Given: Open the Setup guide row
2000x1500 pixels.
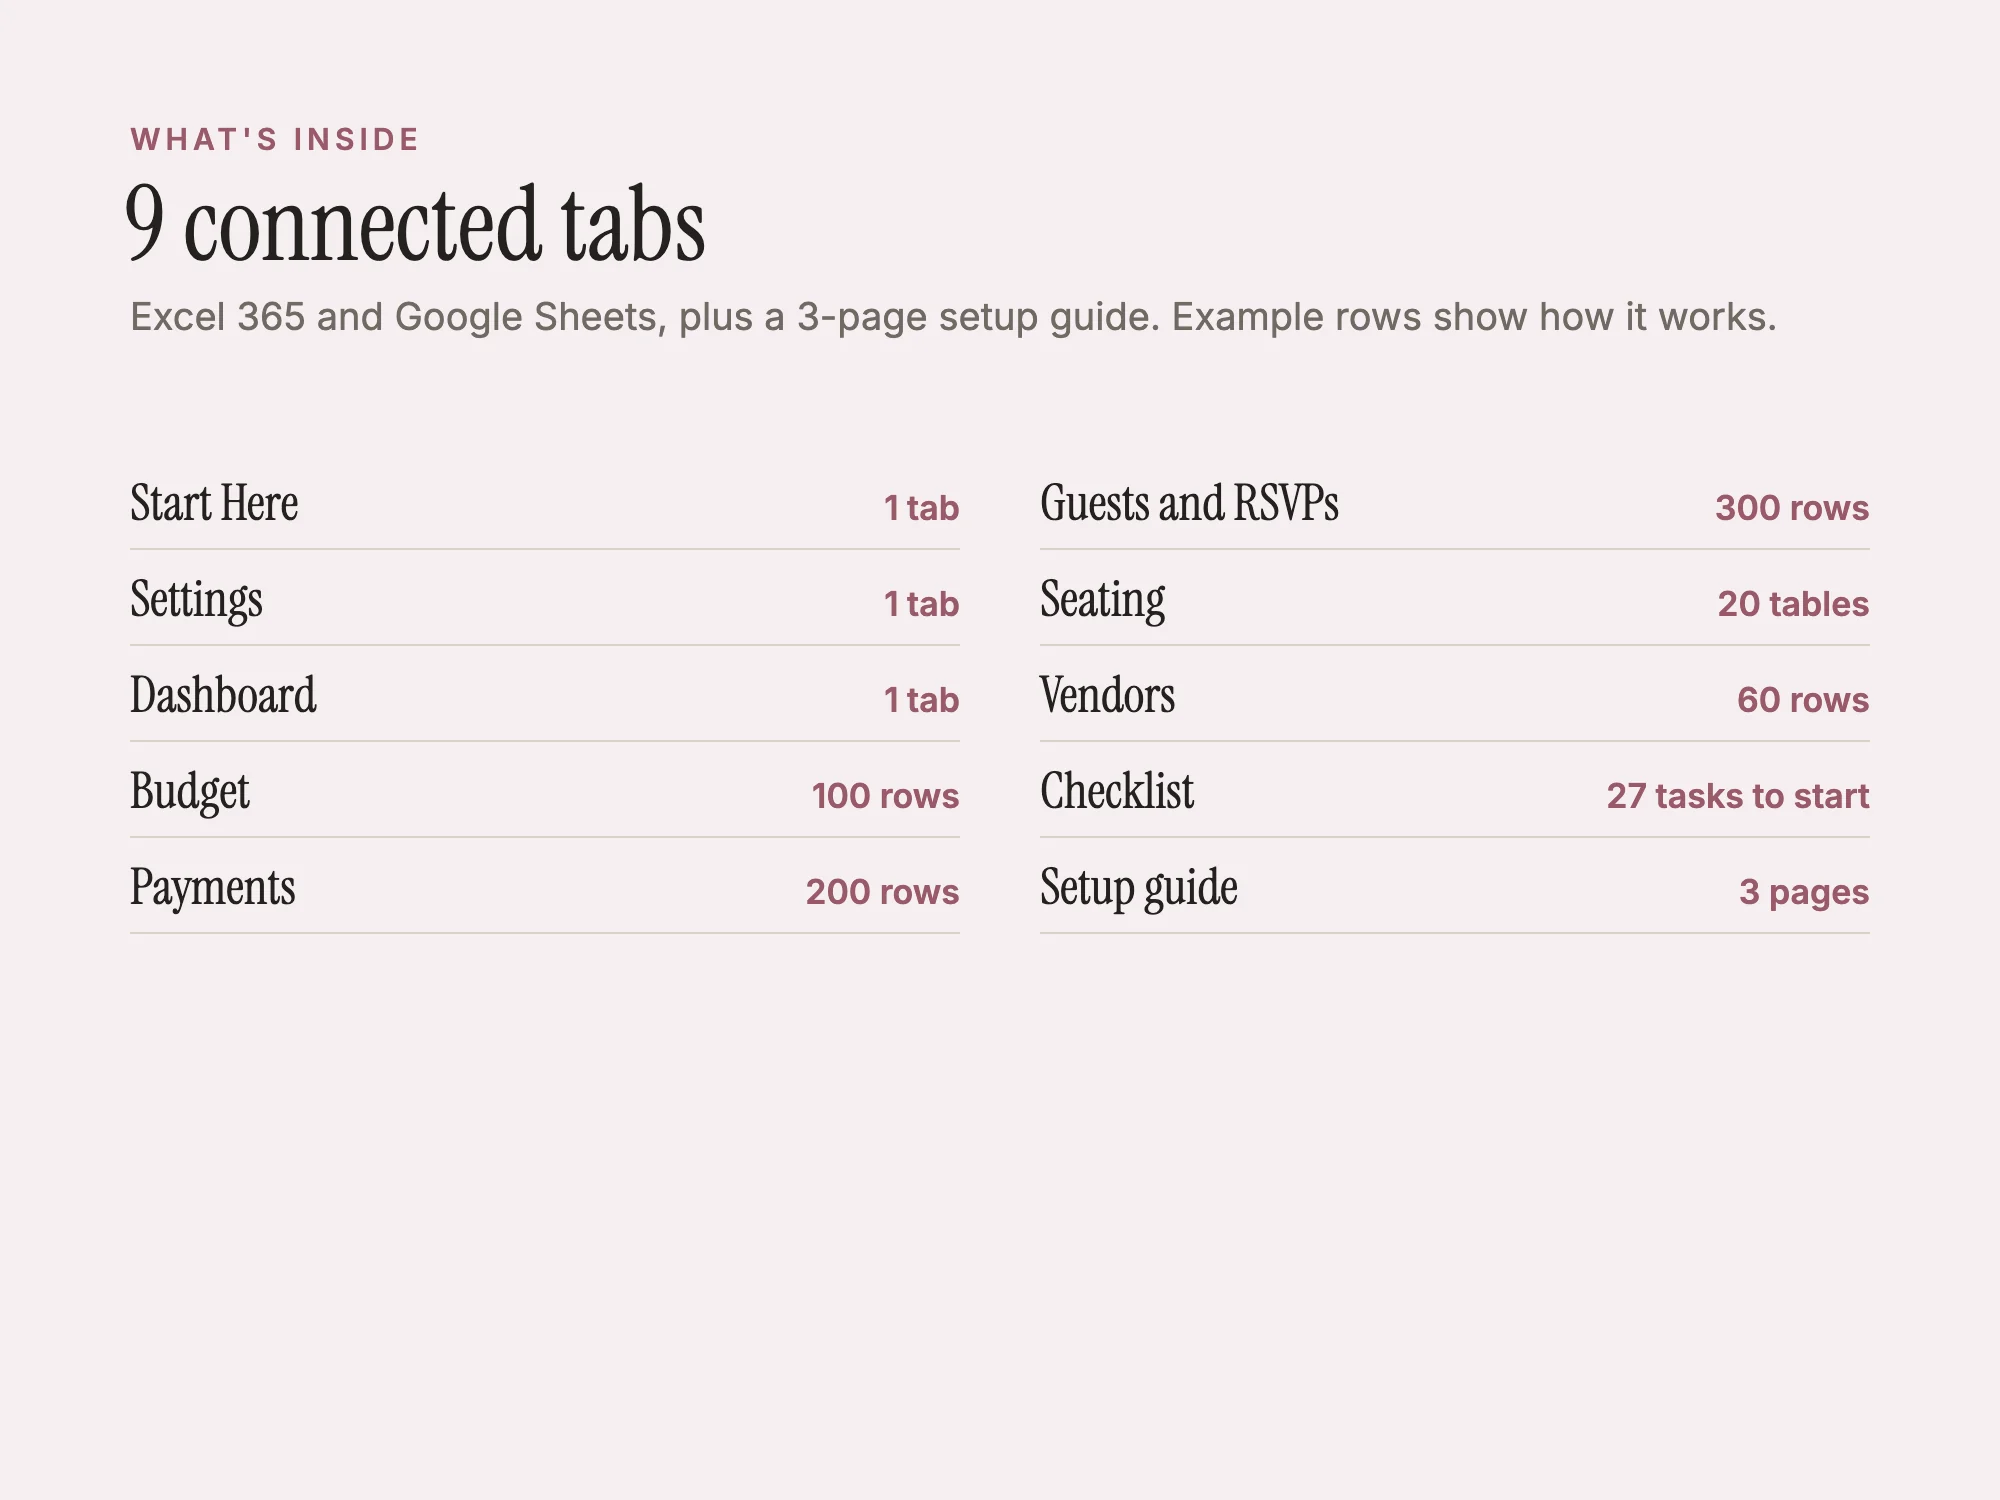Looking at the screenshot, I should (x=1455, y=886).
